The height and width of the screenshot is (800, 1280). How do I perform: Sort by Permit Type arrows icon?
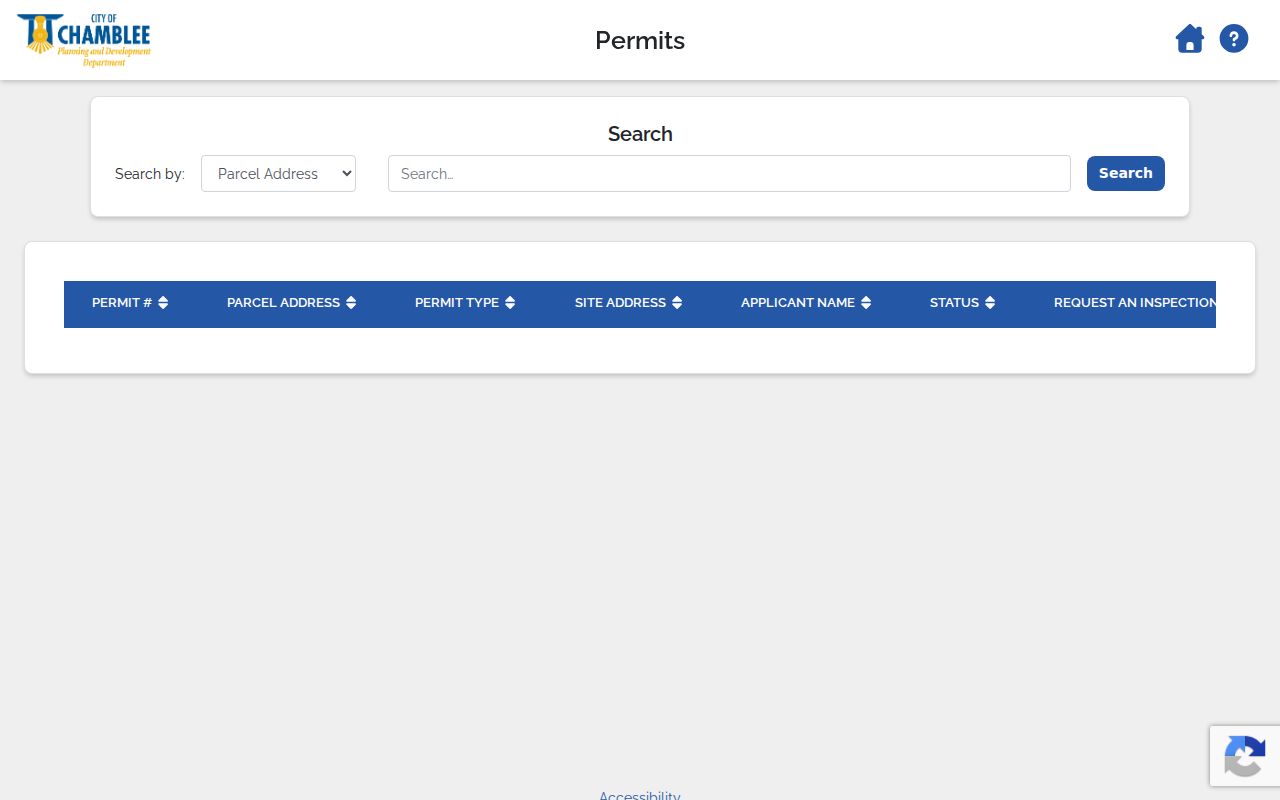[510, 303]
